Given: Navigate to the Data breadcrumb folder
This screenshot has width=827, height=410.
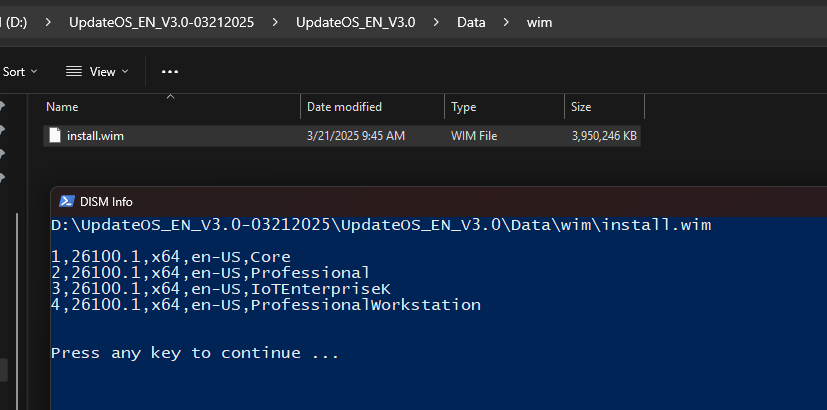Looking at the screenshot, I should click(x=471, y=22).
